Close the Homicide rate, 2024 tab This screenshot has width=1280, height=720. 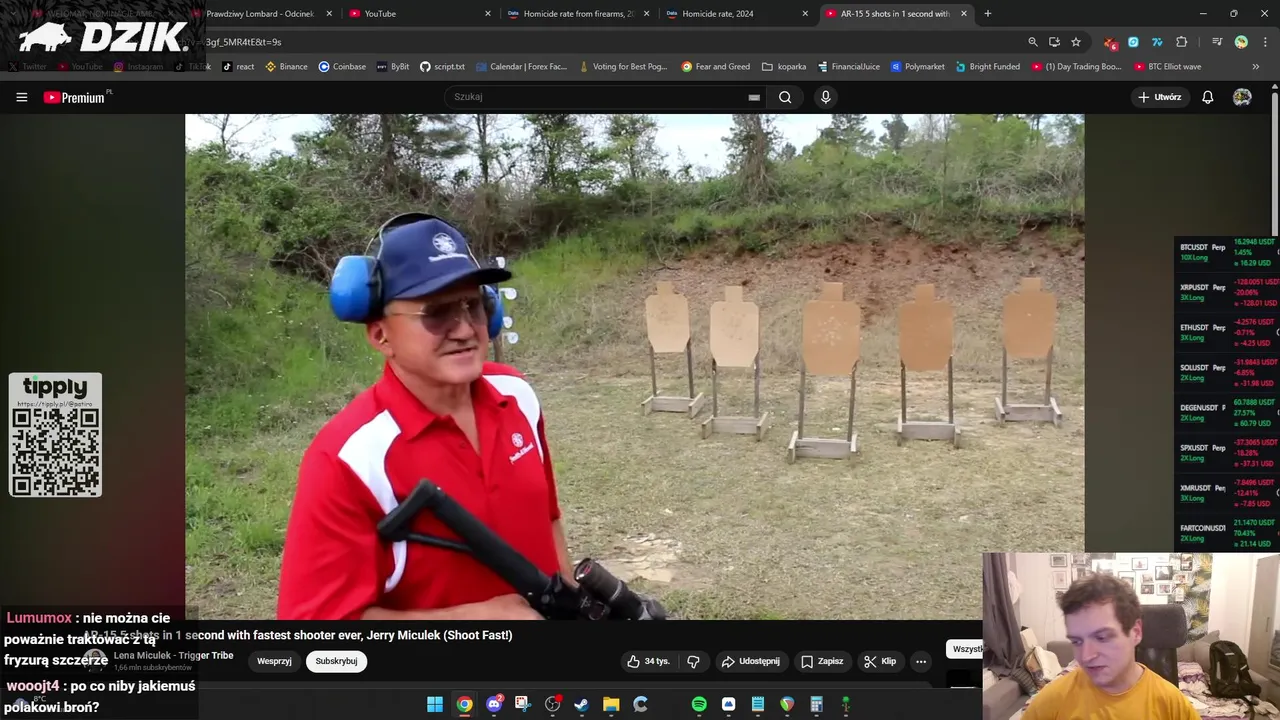(805, 14)
